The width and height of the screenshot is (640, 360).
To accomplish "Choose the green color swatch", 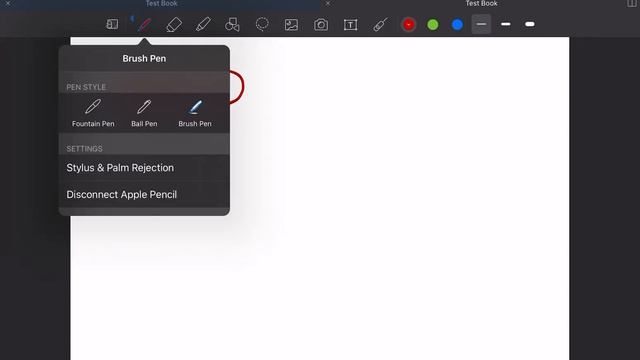I will pos(433,24).
